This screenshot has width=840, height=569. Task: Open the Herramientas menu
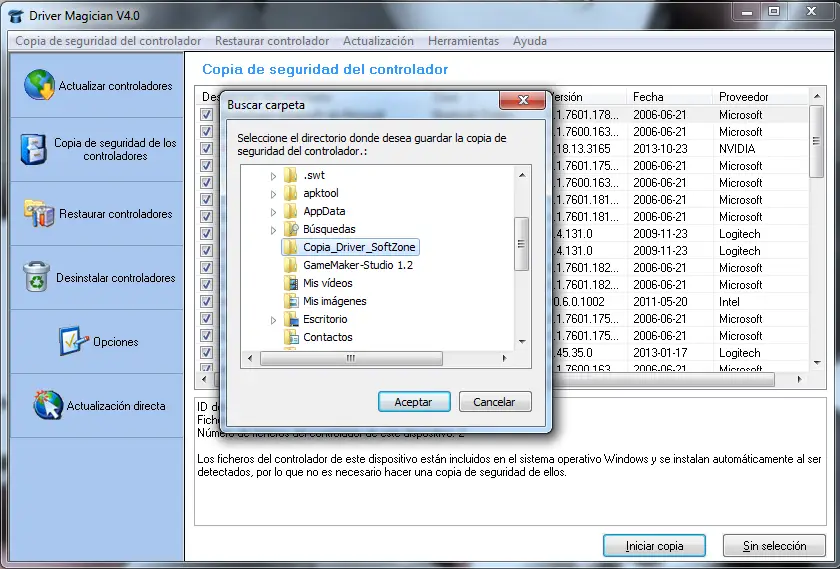[463, 41]
